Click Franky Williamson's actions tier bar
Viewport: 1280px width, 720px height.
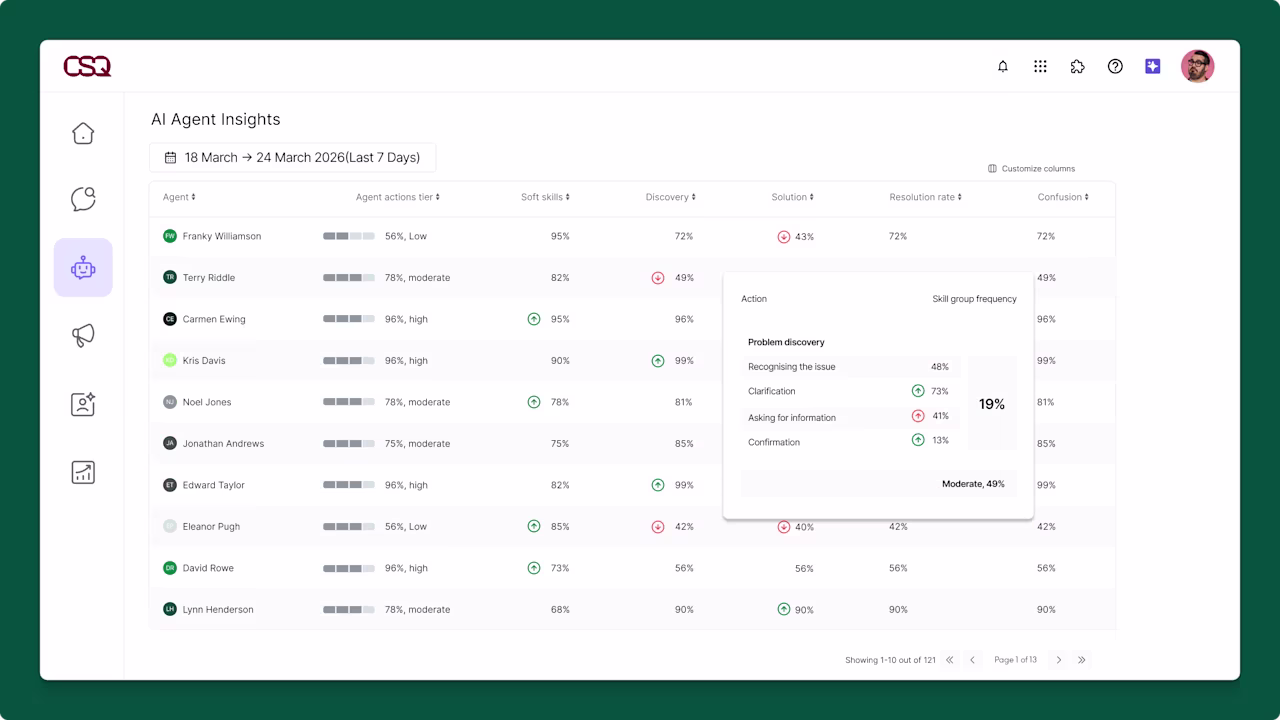(349, 236)
